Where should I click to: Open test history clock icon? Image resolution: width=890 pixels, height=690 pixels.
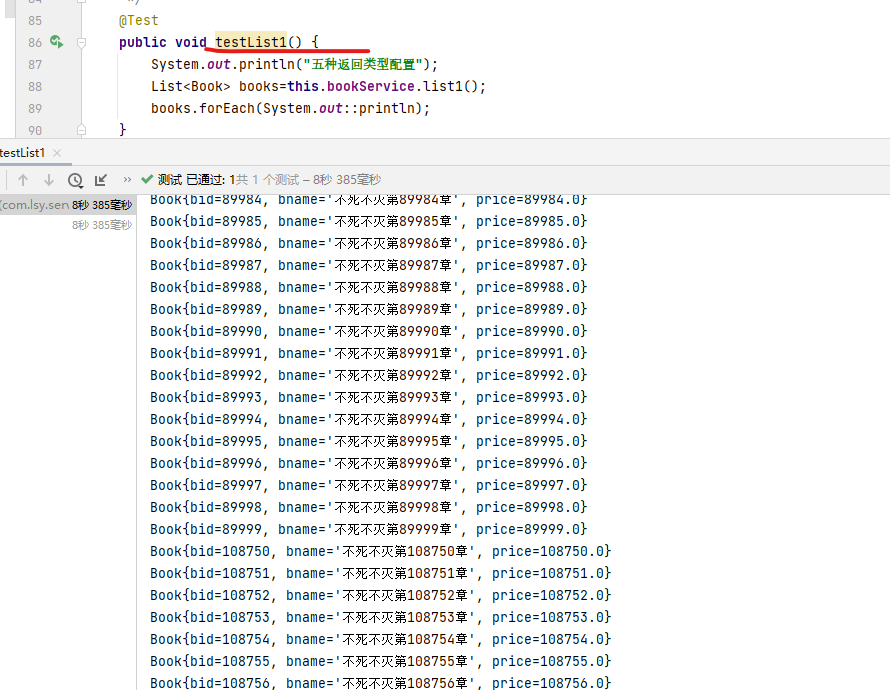[x=75, y=180]
